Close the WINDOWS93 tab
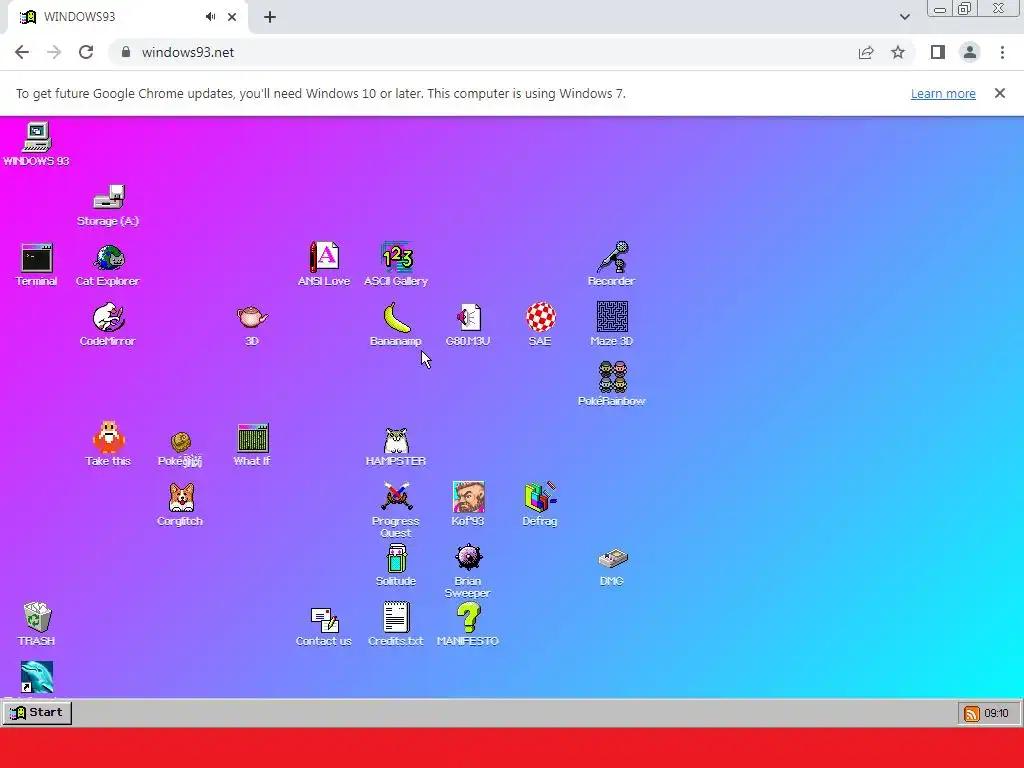This screenshot has width=1024, height=768. (232, 17)
